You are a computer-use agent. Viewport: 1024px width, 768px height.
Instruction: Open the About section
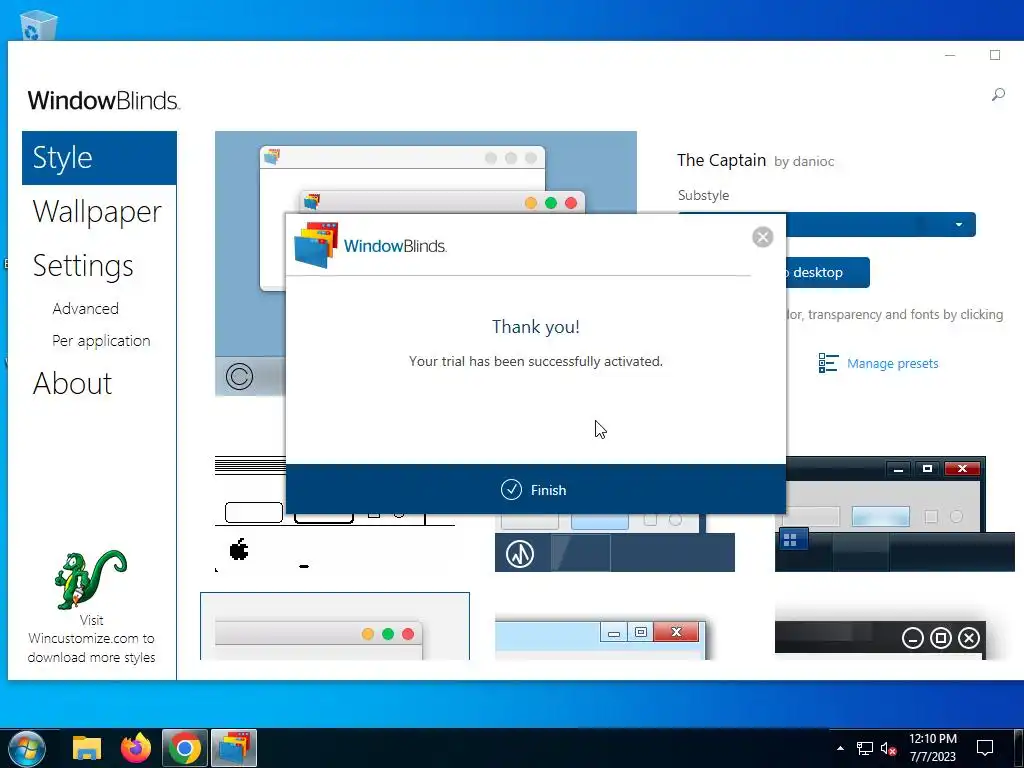tap(72, 383)
